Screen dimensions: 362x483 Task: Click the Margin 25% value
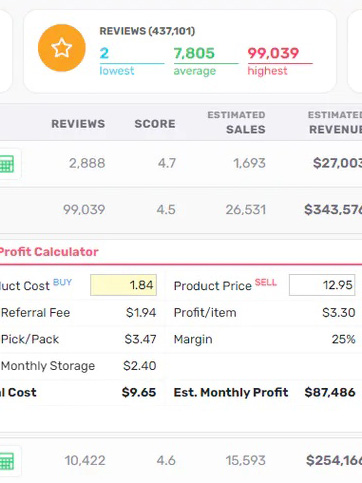click(x=344, y=339)
